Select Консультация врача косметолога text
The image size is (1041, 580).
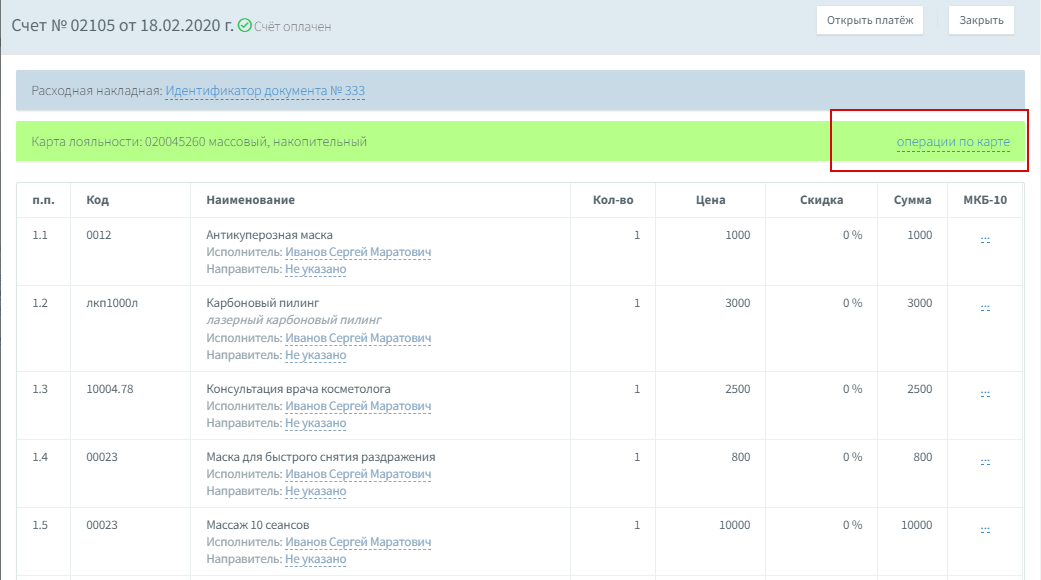pos(298,389)
